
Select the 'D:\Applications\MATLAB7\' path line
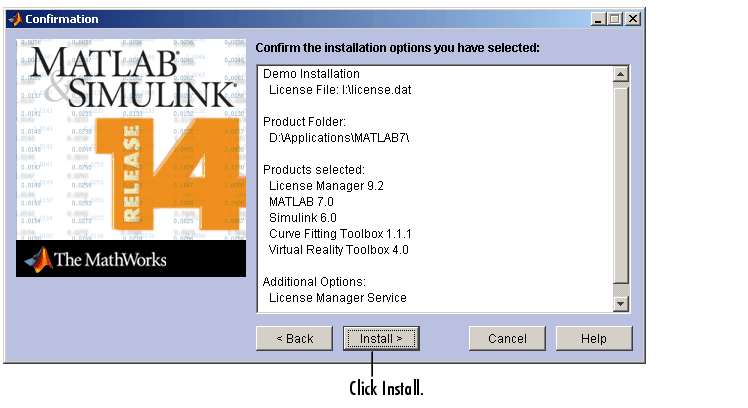pyautogui.click(x=339, y=138)
